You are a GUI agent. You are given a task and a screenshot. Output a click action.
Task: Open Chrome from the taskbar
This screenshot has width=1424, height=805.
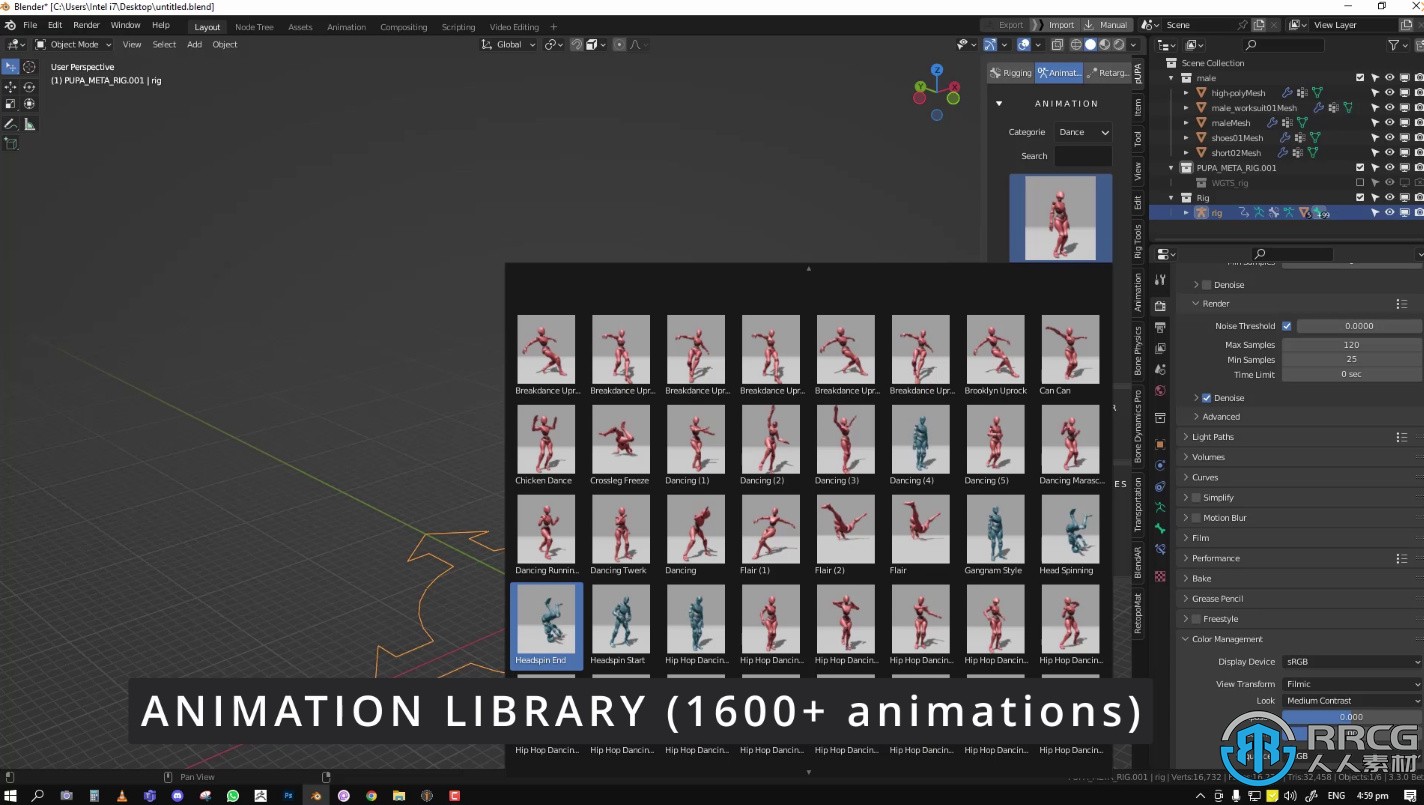click(x=371, y=796)
